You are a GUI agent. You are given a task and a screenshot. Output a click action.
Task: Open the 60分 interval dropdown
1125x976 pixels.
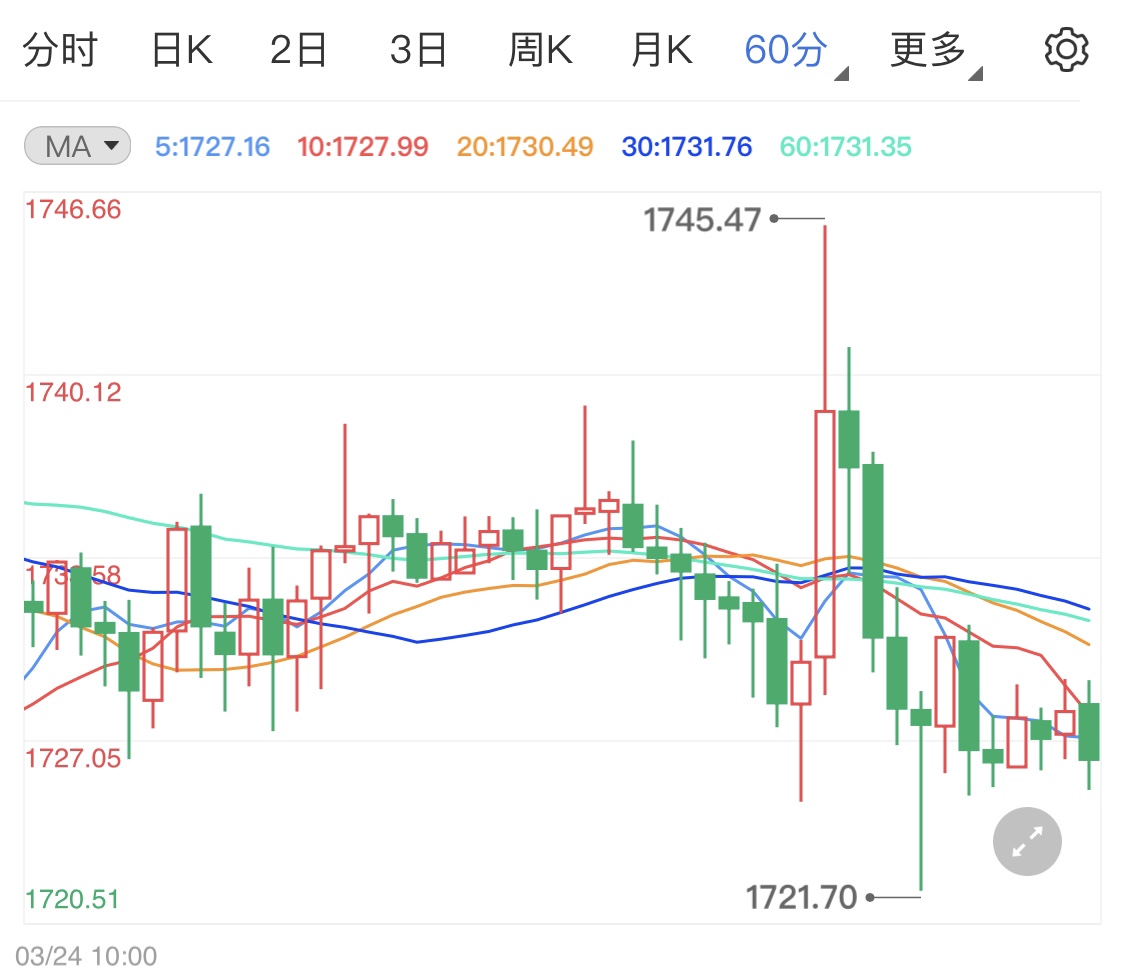tap(795, 52)
